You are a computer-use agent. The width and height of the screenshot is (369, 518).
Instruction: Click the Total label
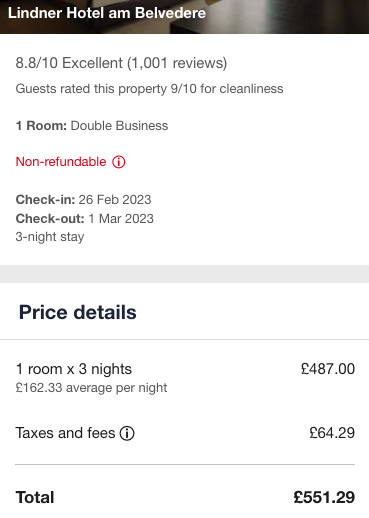(35, 497)
